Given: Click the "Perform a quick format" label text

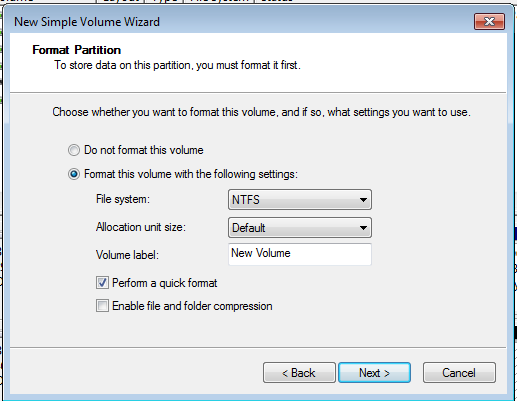Looking at the screenshot, I should click(x=165, y=283).
